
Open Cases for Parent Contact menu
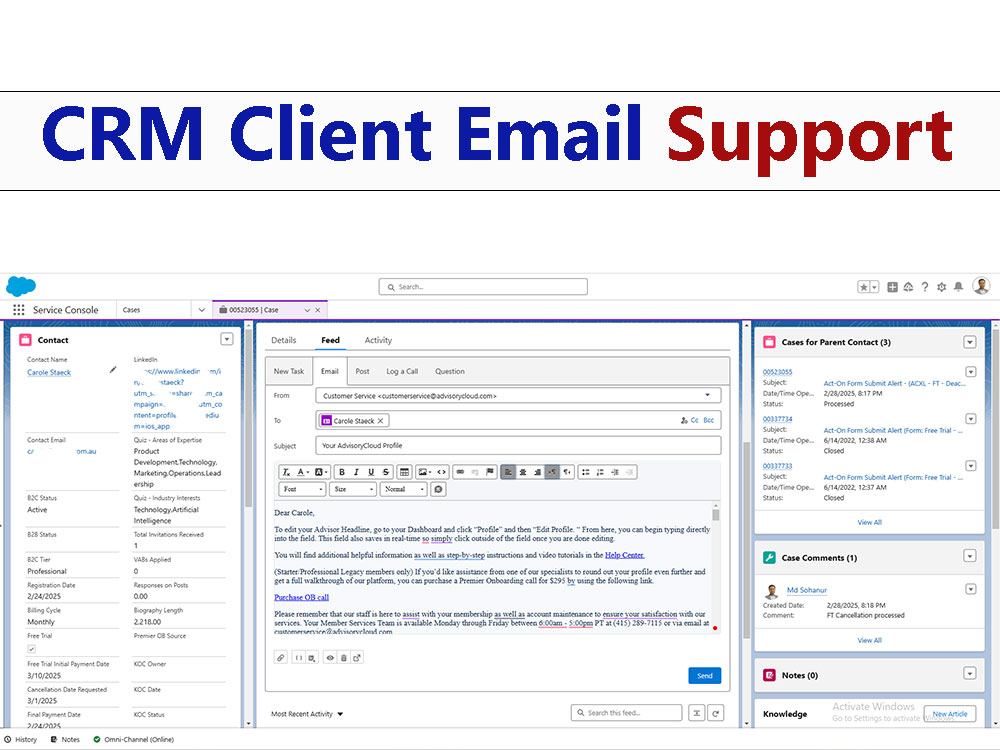coord(969,342)
